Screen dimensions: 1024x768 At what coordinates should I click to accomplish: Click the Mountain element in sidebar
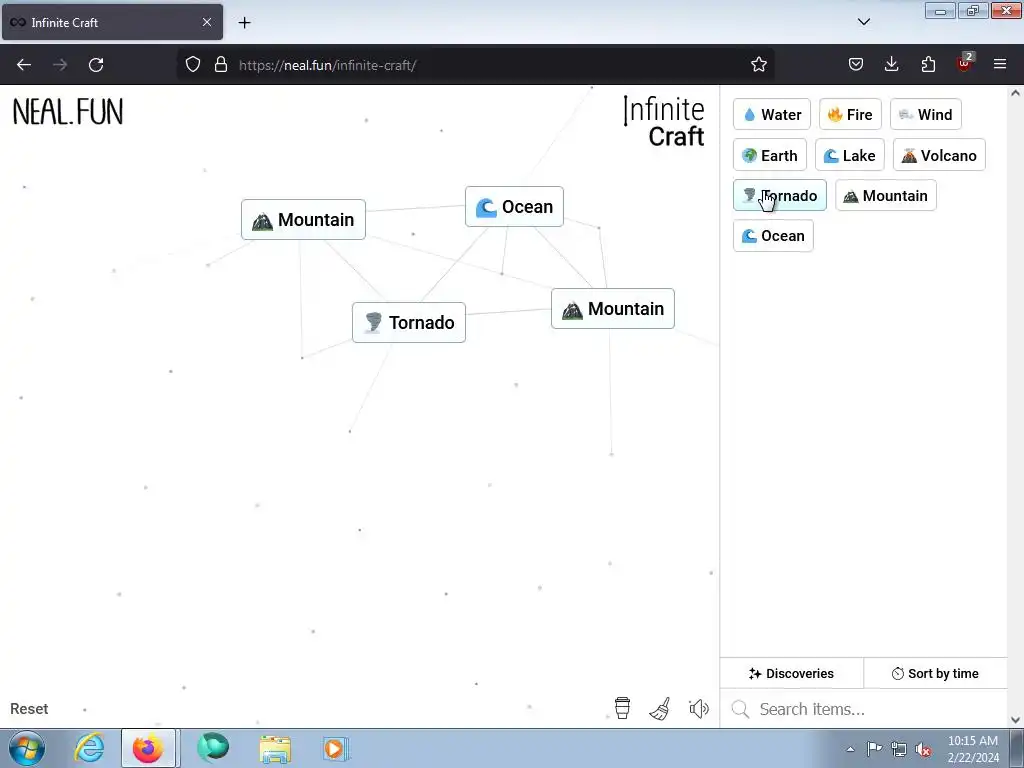[885, 195]
